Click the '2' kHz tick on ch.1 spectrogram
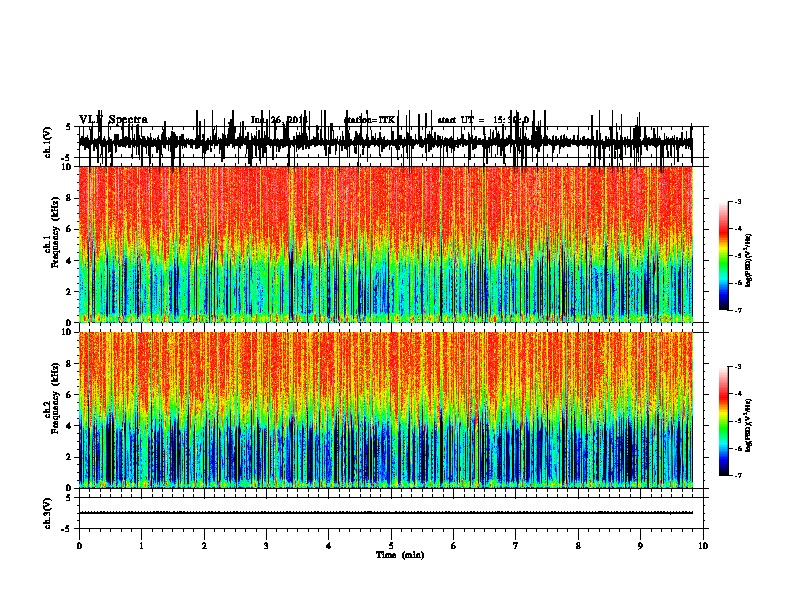 [69, 292]
